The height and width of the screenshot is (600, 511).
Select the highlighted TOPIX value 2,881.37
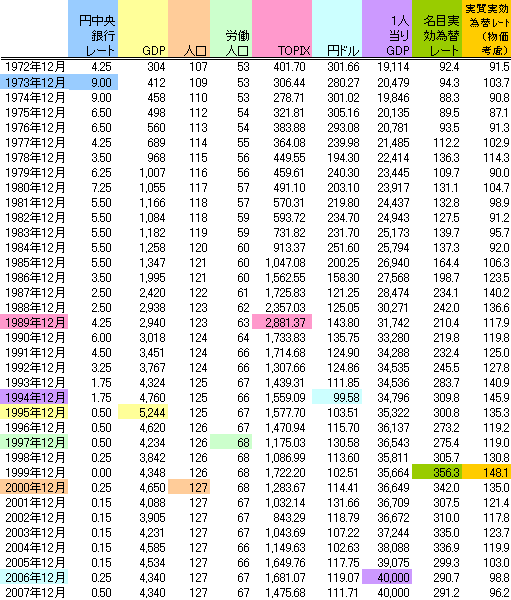(282, 322)
